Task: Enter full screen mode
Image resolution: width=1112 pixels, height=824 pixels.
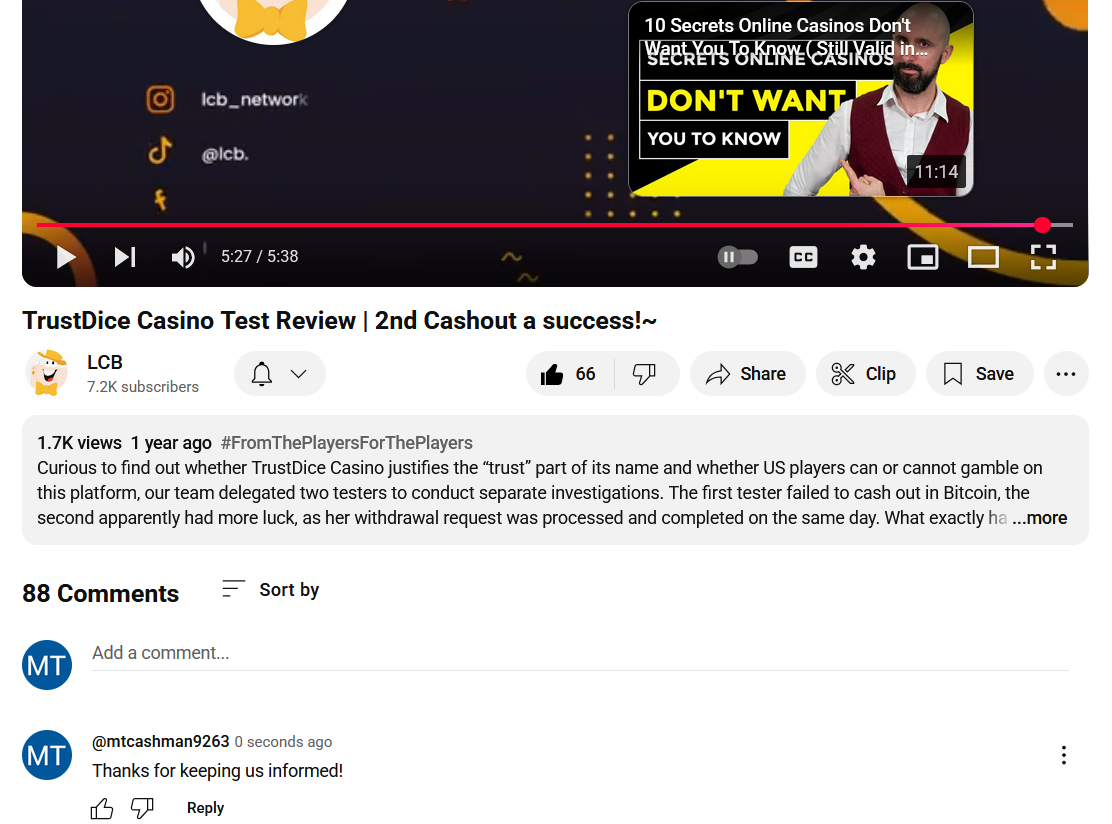Action: 1043,257
